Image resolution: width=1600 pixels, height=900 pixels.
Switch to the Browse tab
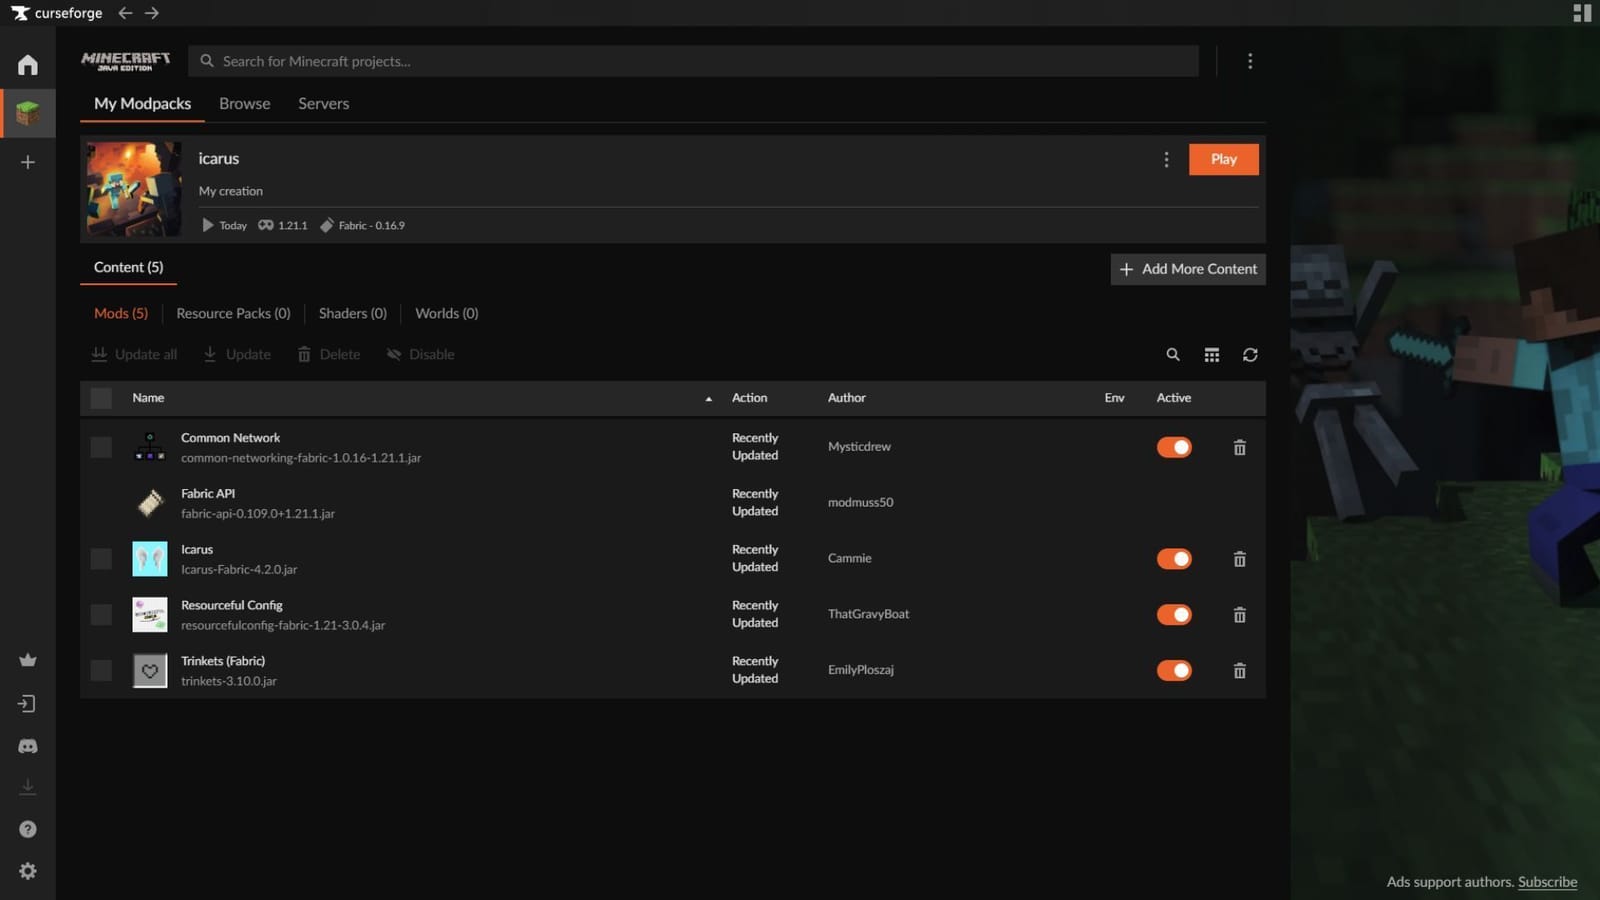pyautogui.click(x=244, y=103)
